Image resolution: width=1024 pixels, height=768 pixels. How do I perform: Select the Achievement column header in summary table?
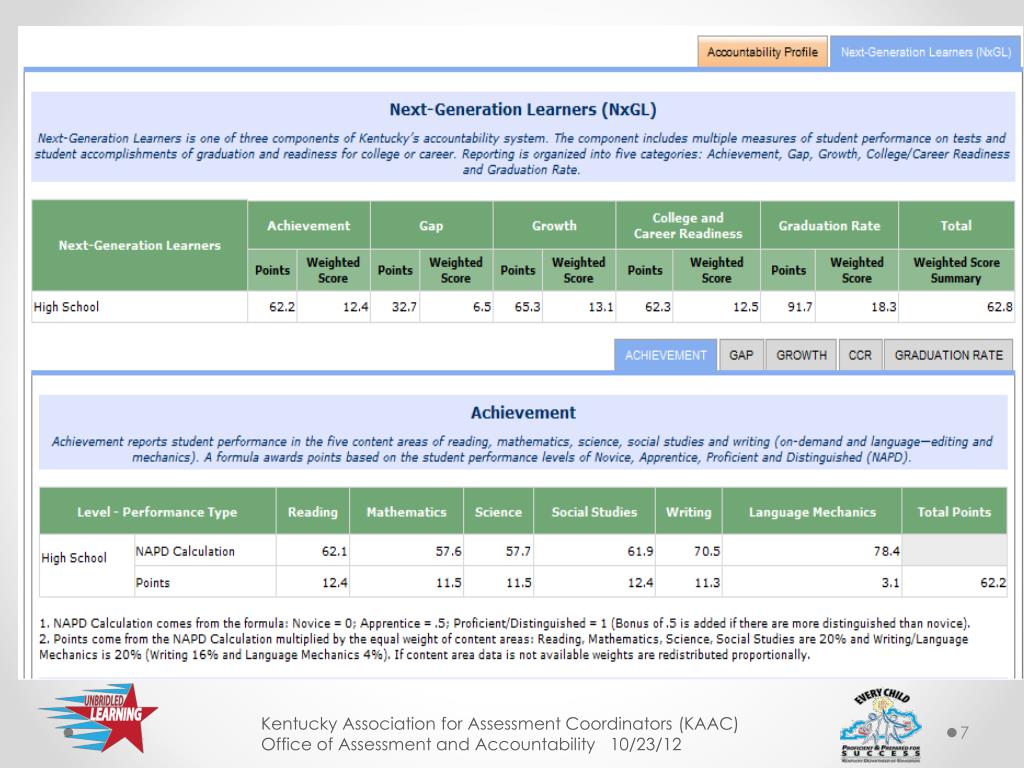tap(308, 225)
